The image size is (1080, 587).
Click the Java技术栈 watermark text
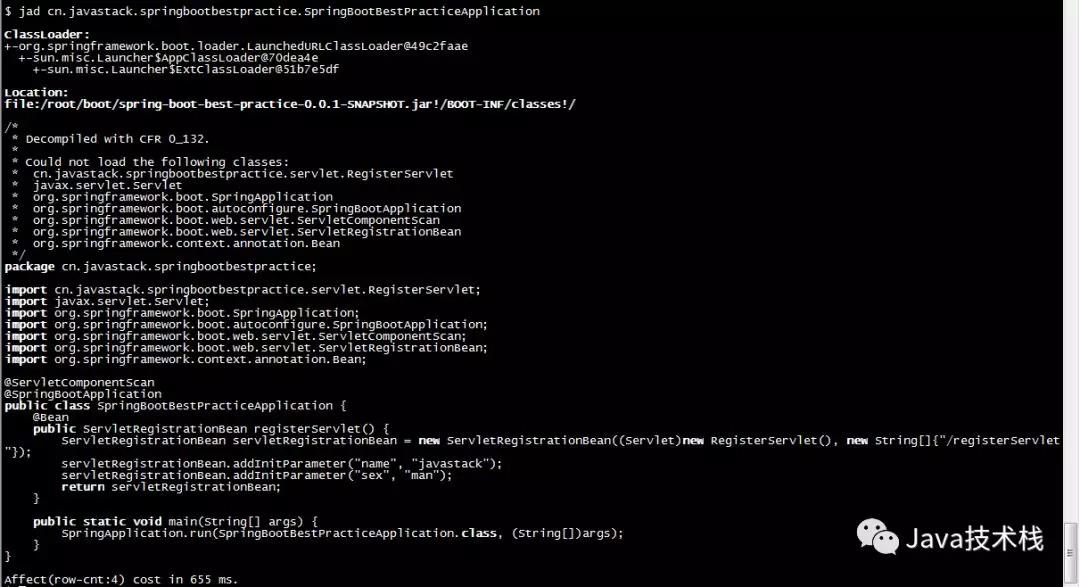(x=974, y=539)
